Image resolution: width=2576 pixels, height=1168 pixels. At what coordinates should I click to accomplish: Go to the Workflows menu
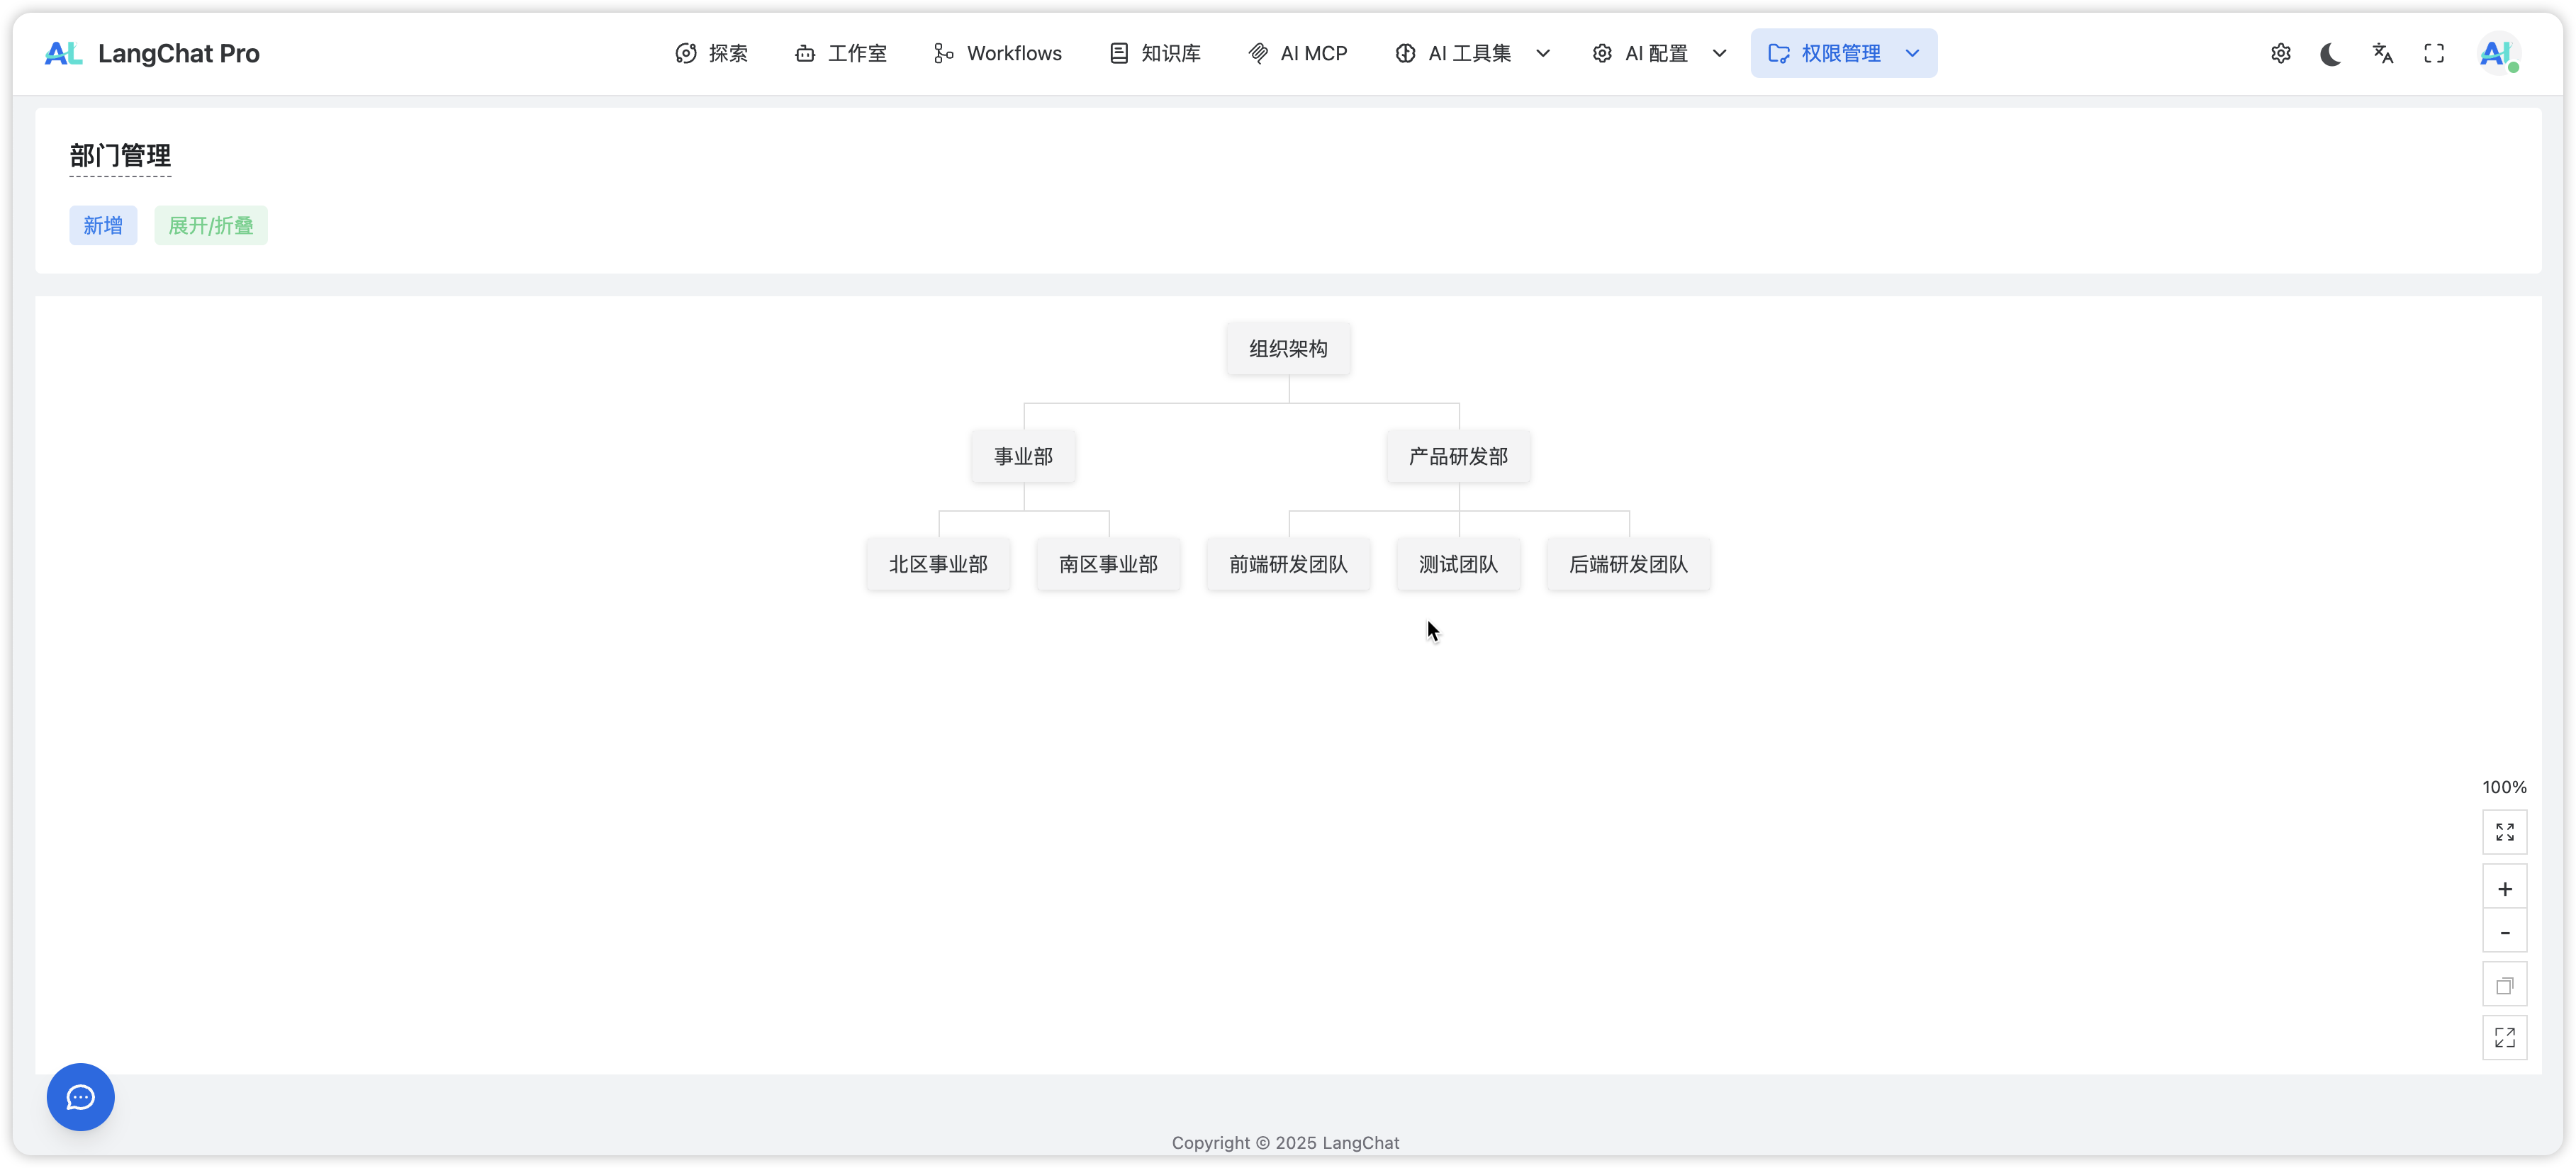click(x=997, y=53)
